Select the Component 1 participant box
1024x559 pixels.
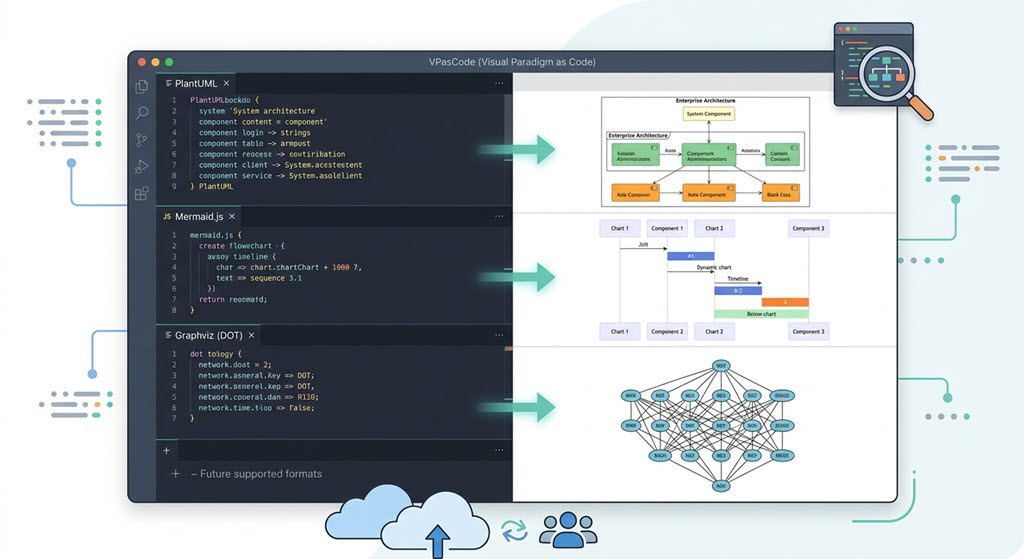point(667,229)
